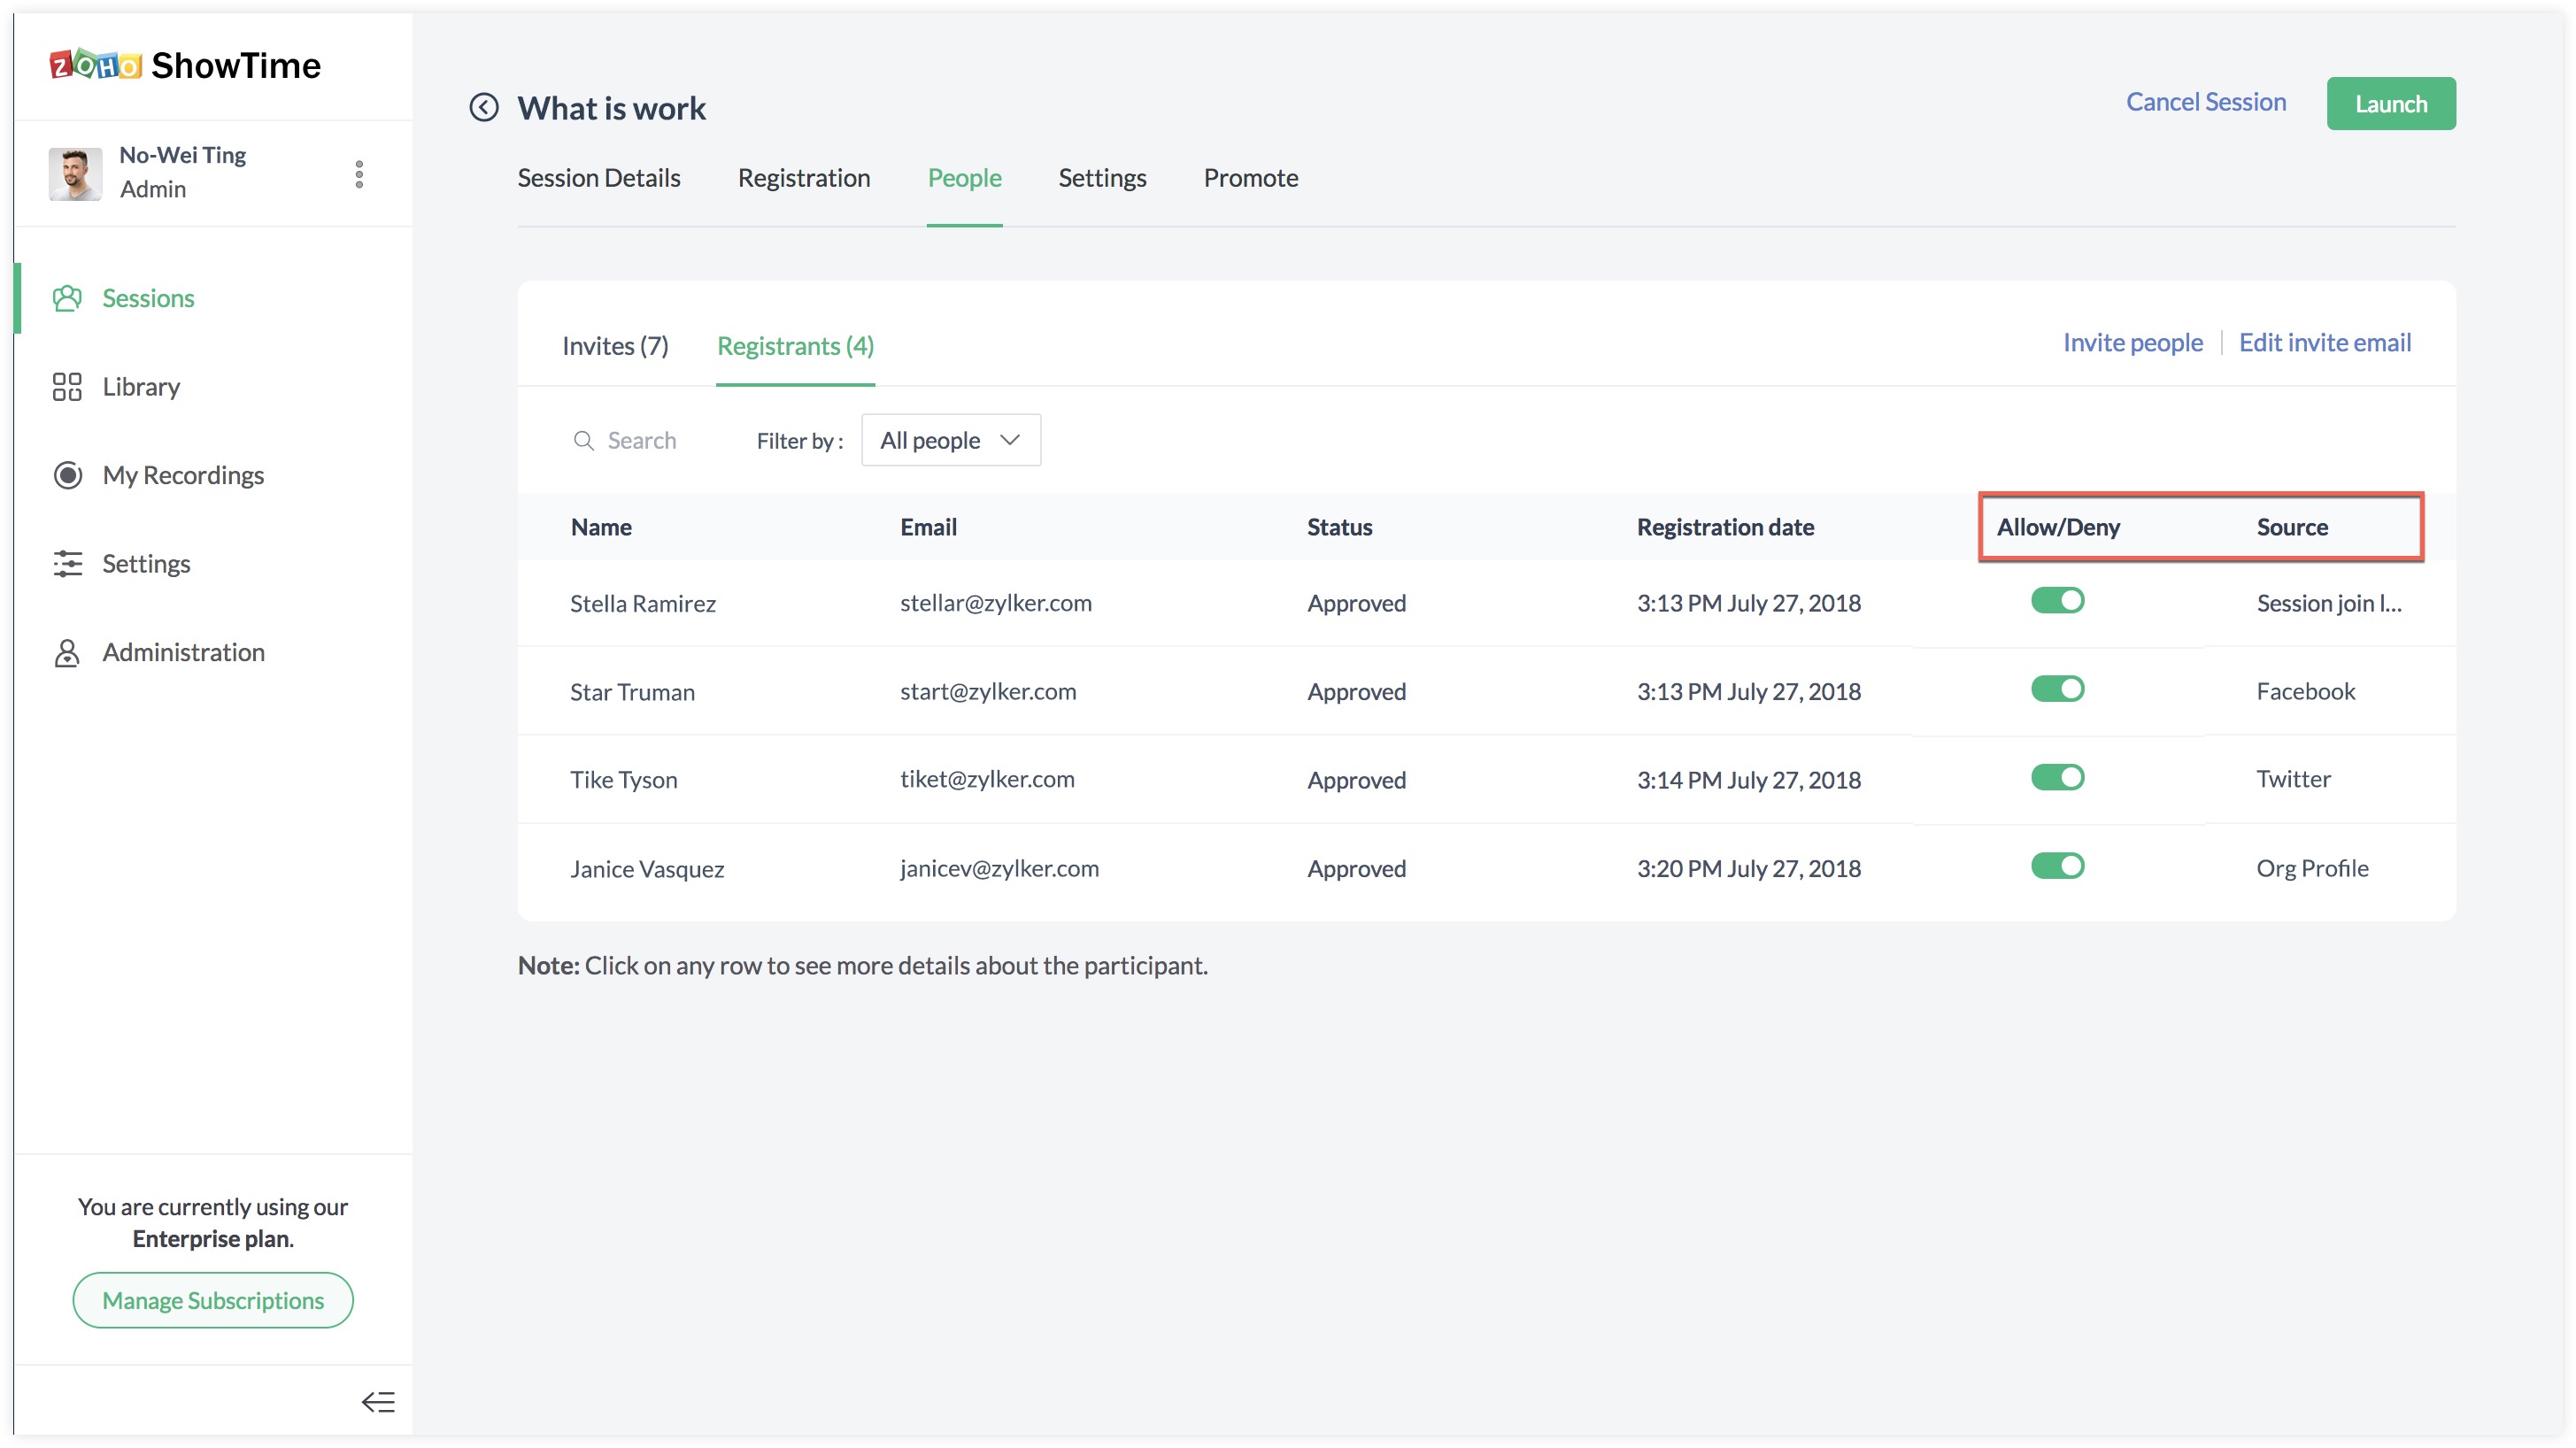Toggle Allow/Deny for Stella Ramirez
2576x1448 pixels.
tap(2057, 601)
